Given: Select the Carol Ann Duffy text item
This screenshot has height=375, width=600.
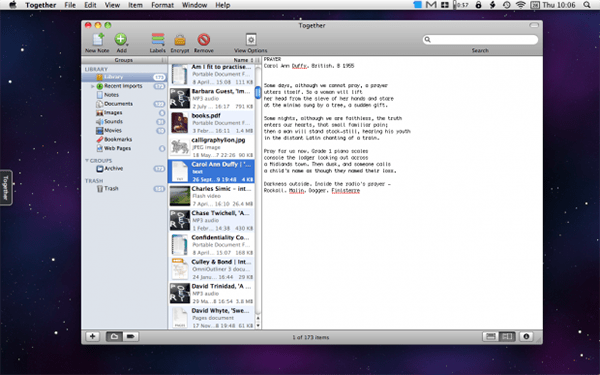Looking at the screenshot, I should pos(211,172).
